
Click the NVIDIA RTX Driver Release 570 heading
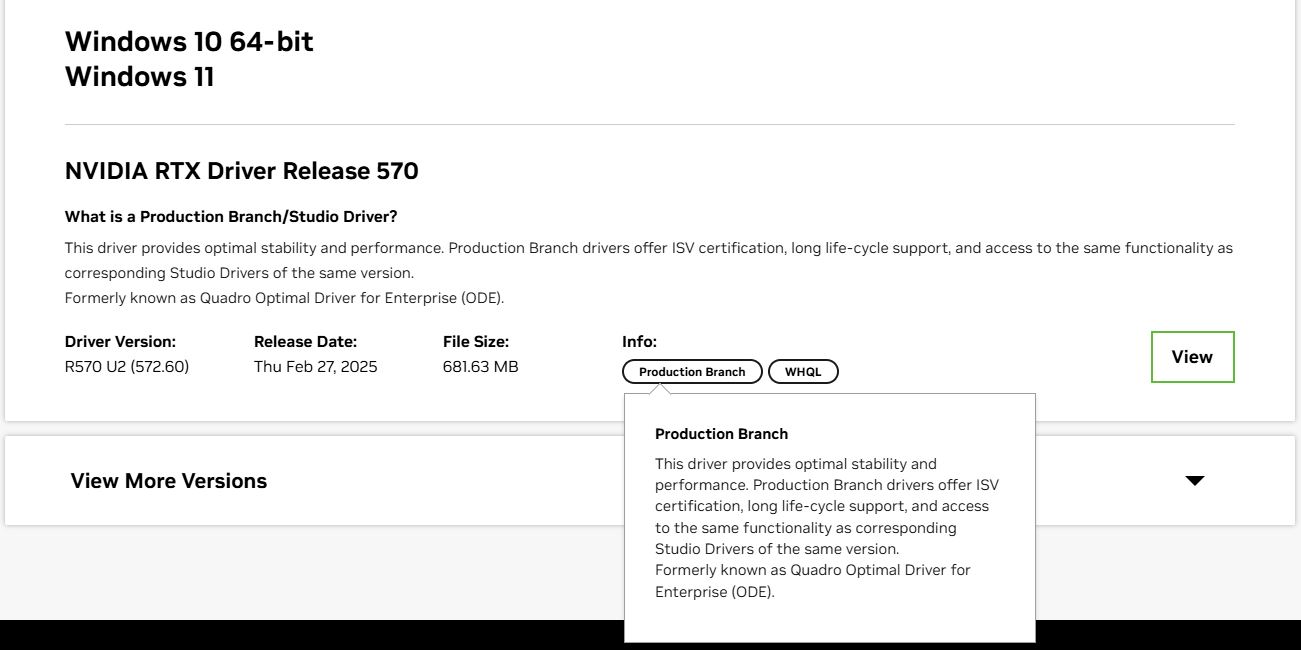click(241, 171)
